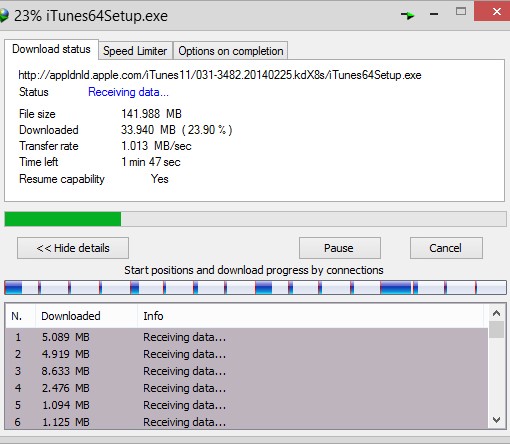Click the green arrow icon in title bar

click(x=407, y=15)
